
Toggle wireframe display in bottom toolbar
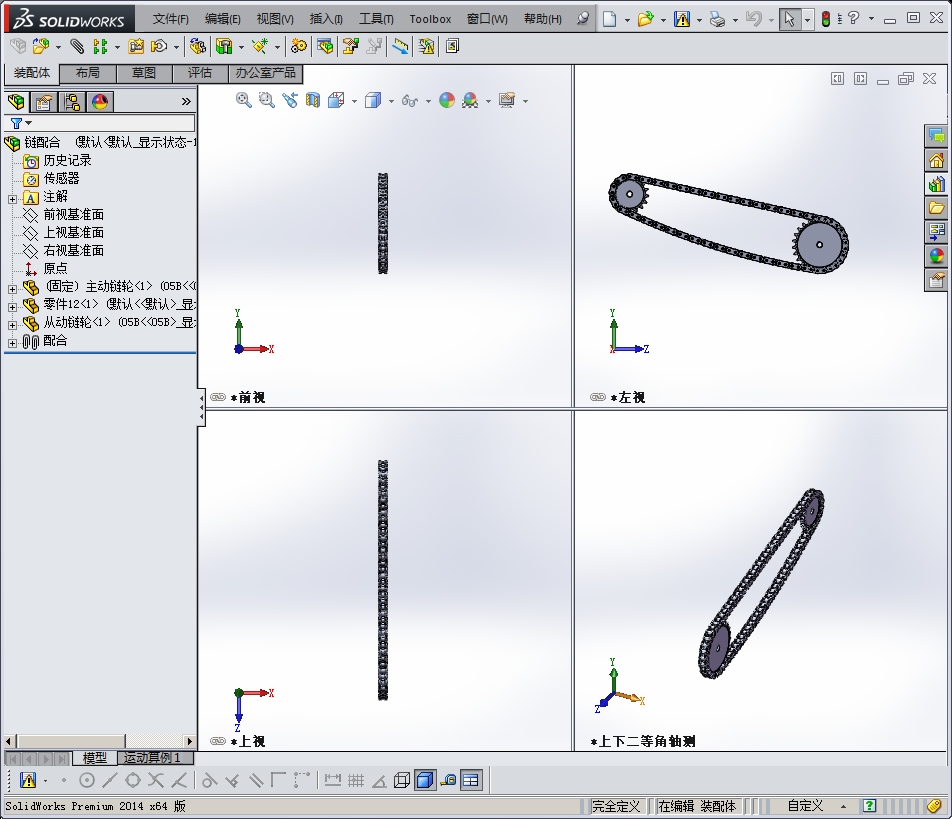[x=402, y=780]
